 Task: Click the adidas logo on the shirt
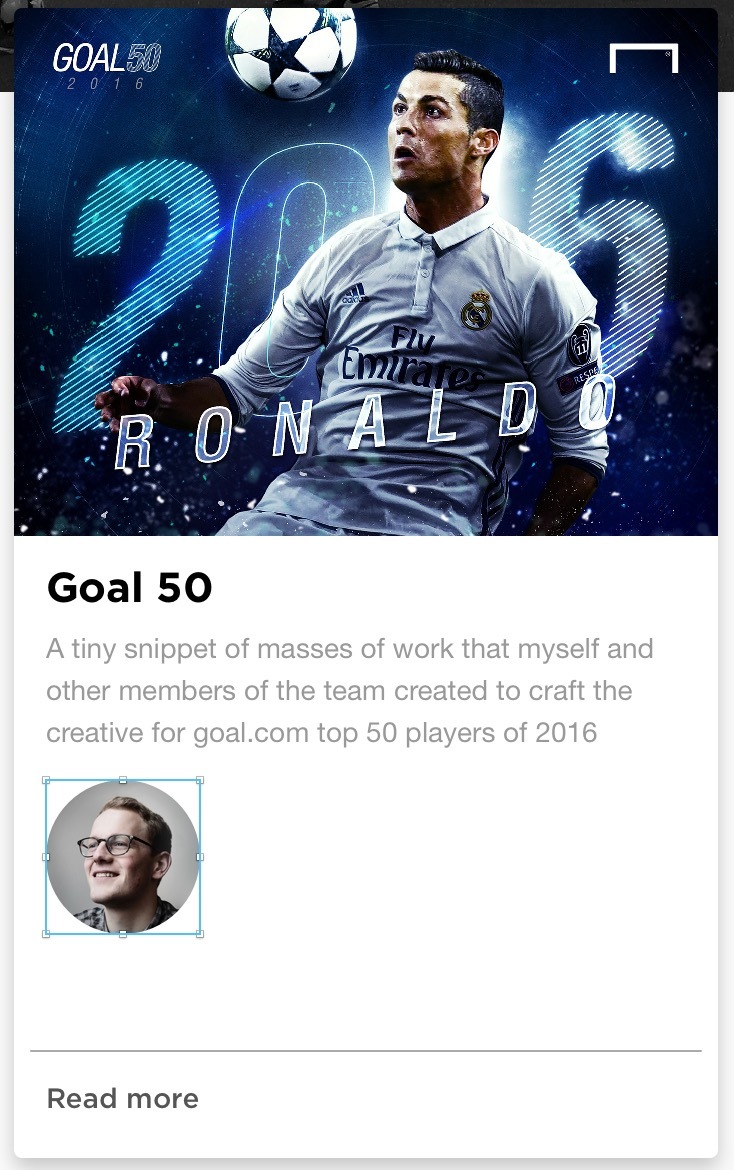coord(354,293)
